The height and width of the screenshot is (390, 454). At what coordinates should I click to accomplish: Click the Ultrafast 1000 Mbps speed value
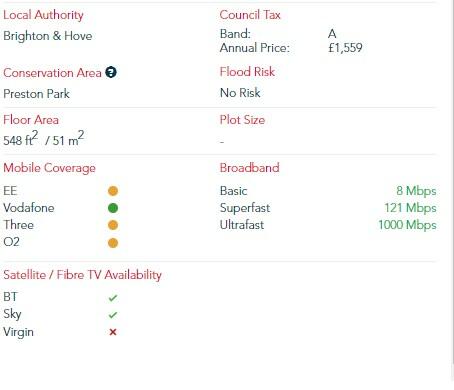[x=407, y=225]
